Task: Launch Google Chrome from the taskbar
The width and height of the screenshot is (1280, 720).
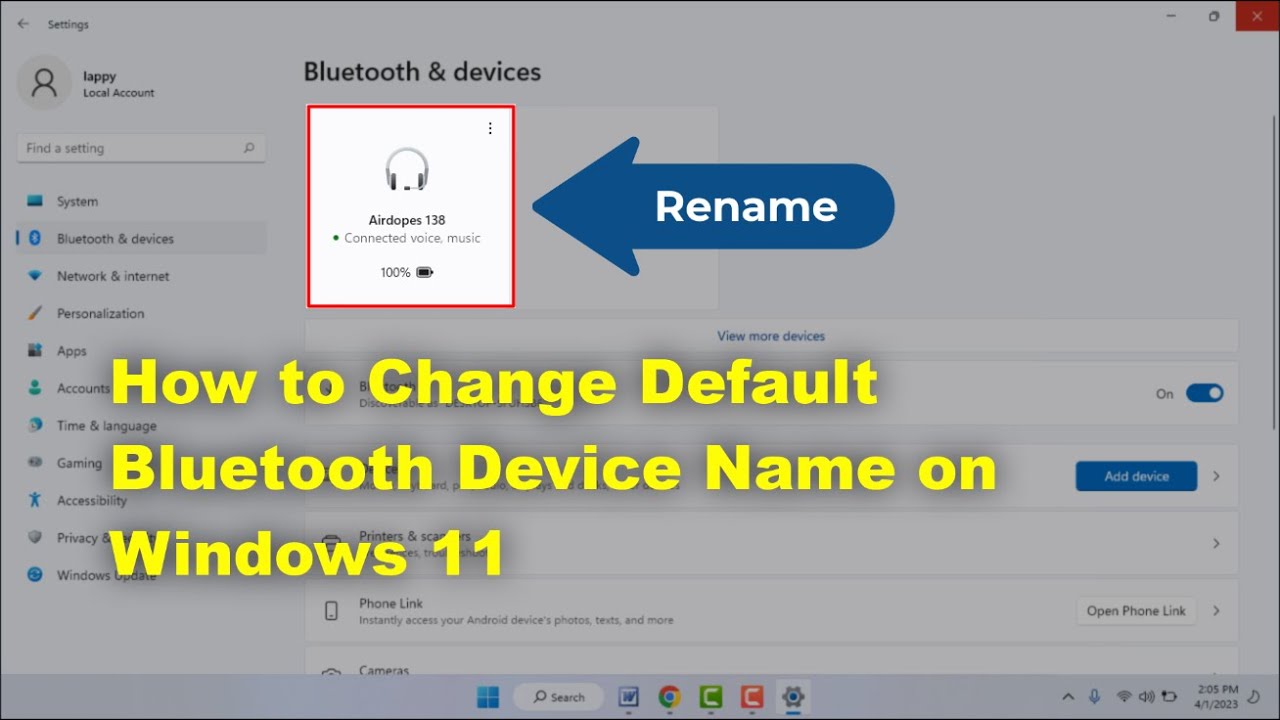Action: click(x=670, y=697)
